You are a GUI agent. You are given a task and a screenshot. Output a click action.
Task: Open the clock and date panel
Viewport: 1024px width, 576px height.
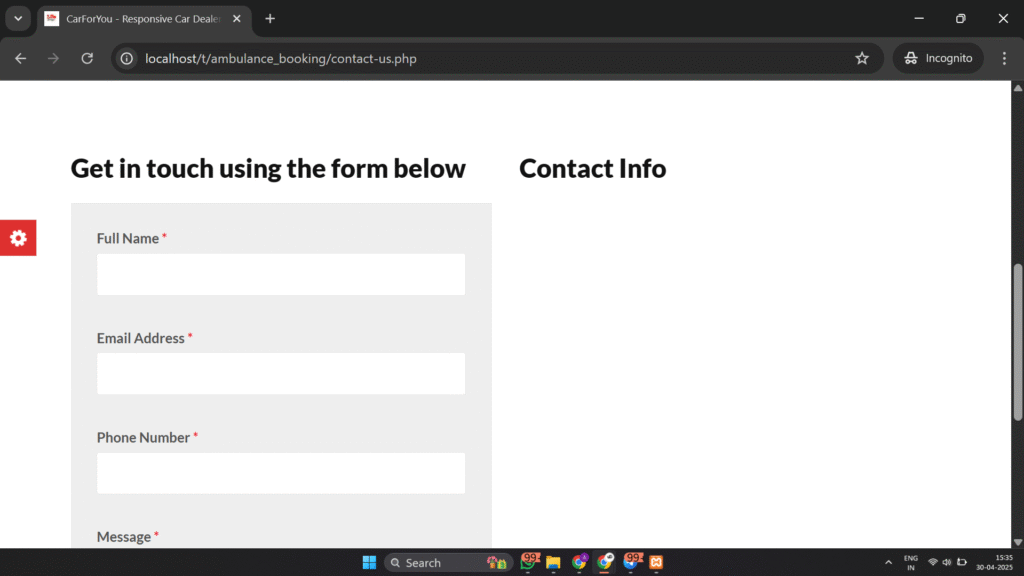[x=995, y=562]
